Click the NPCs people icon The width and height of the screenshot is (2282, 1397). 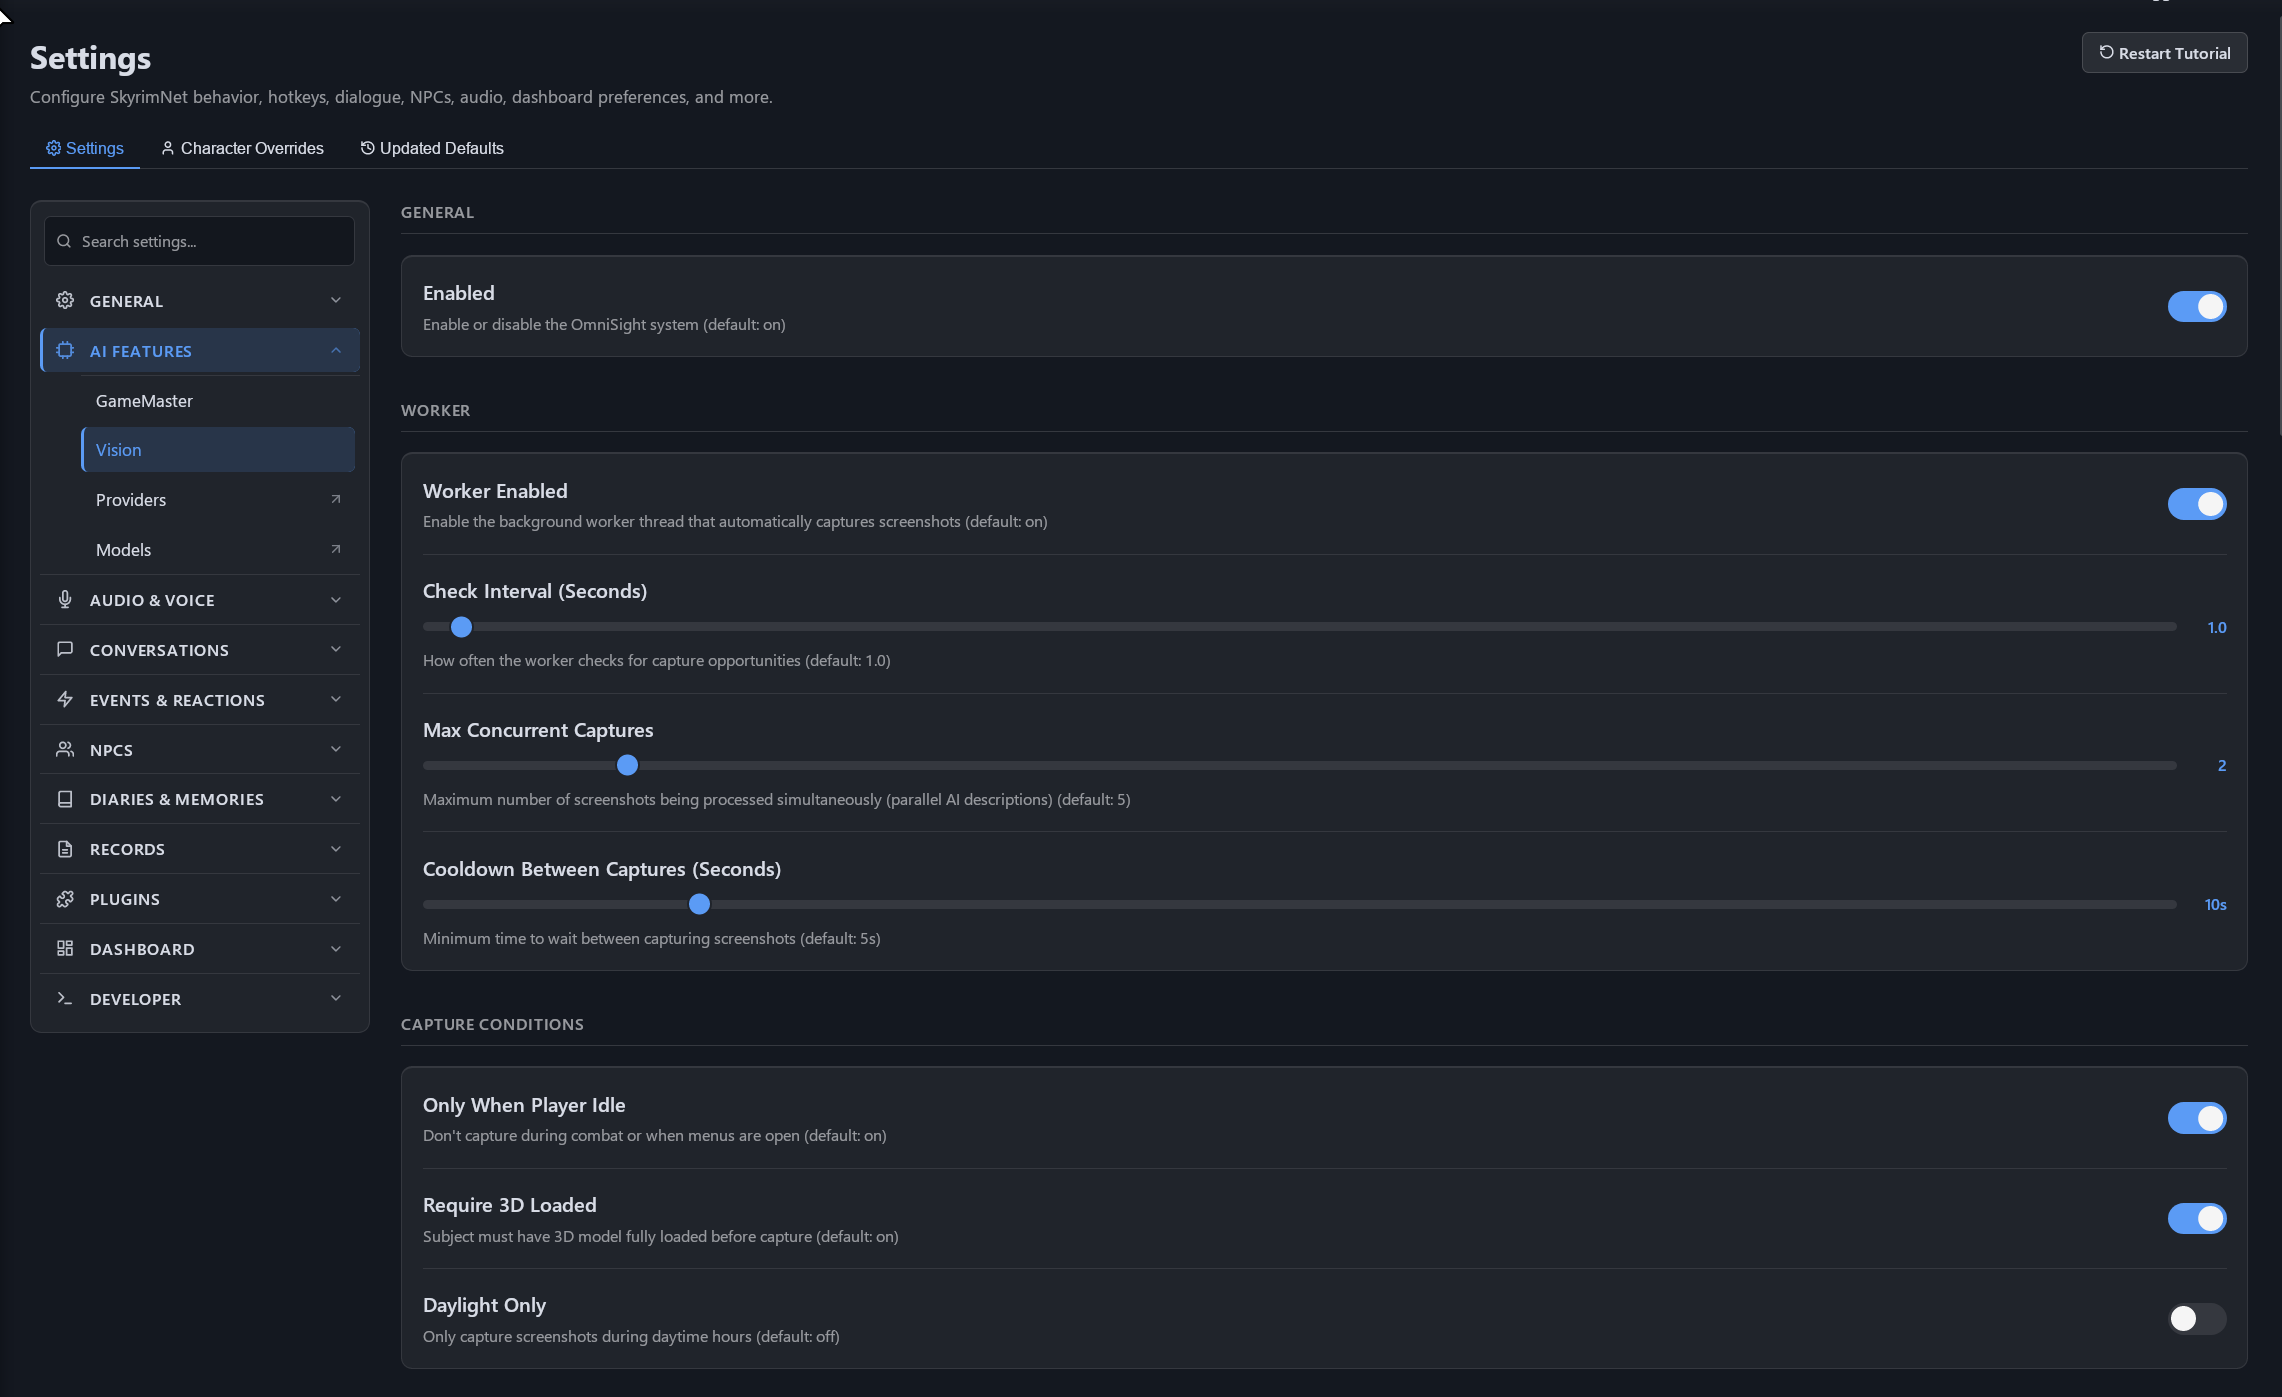(65, 749)
